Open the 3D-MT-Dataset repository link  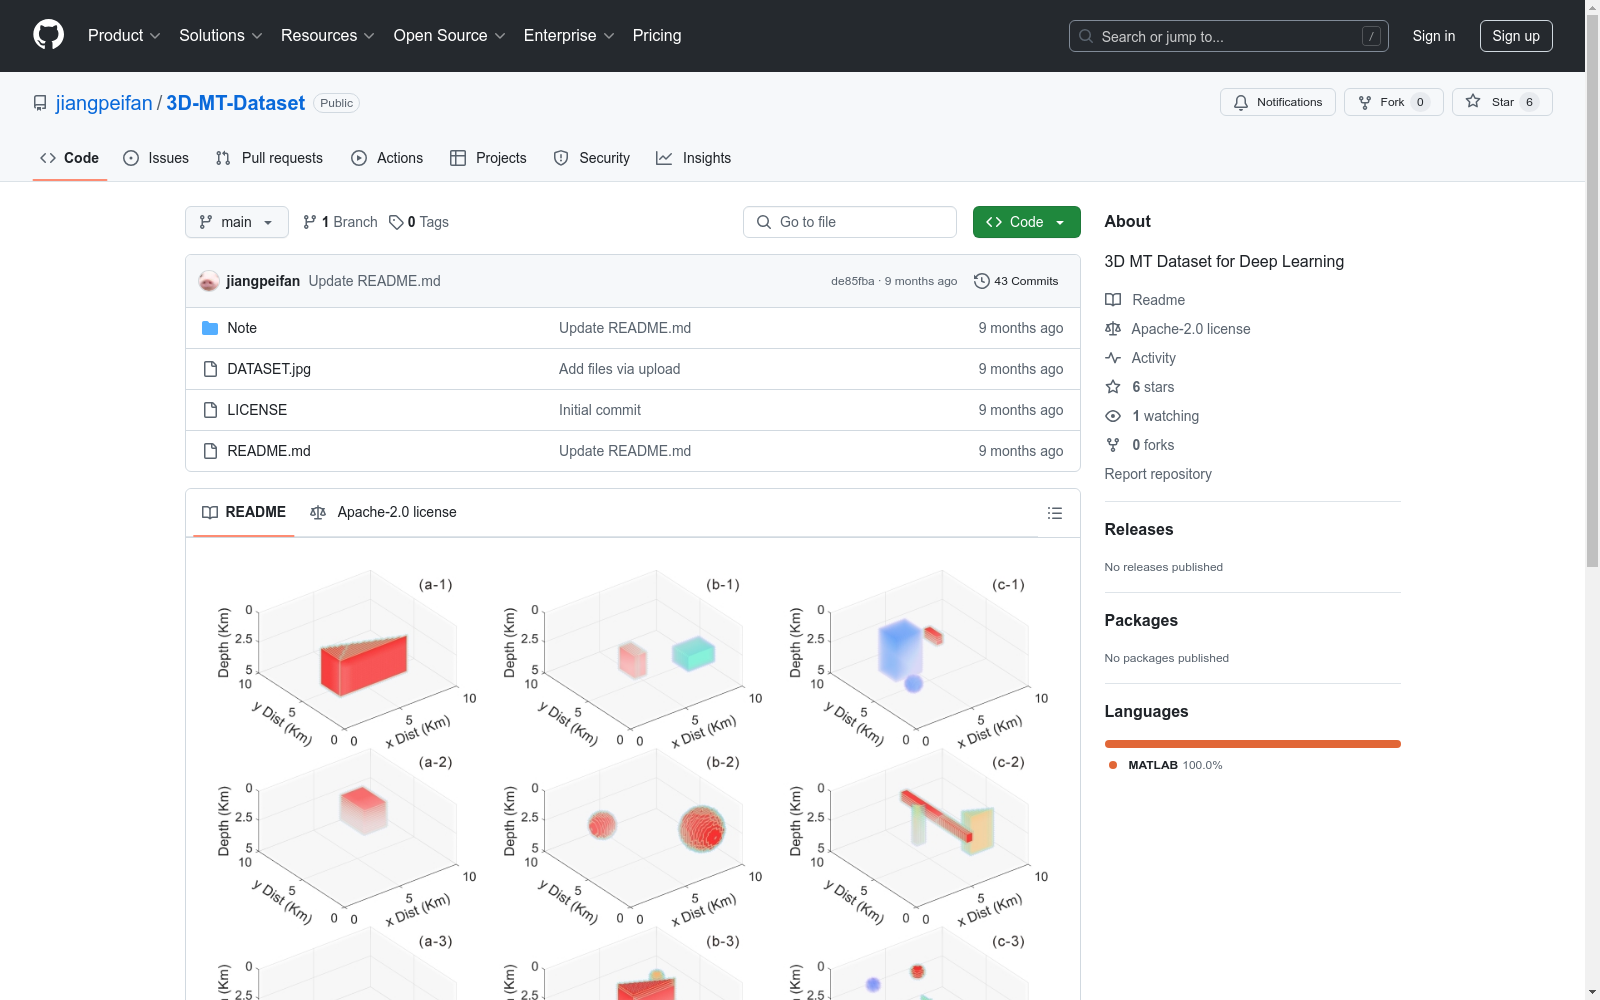236,103
